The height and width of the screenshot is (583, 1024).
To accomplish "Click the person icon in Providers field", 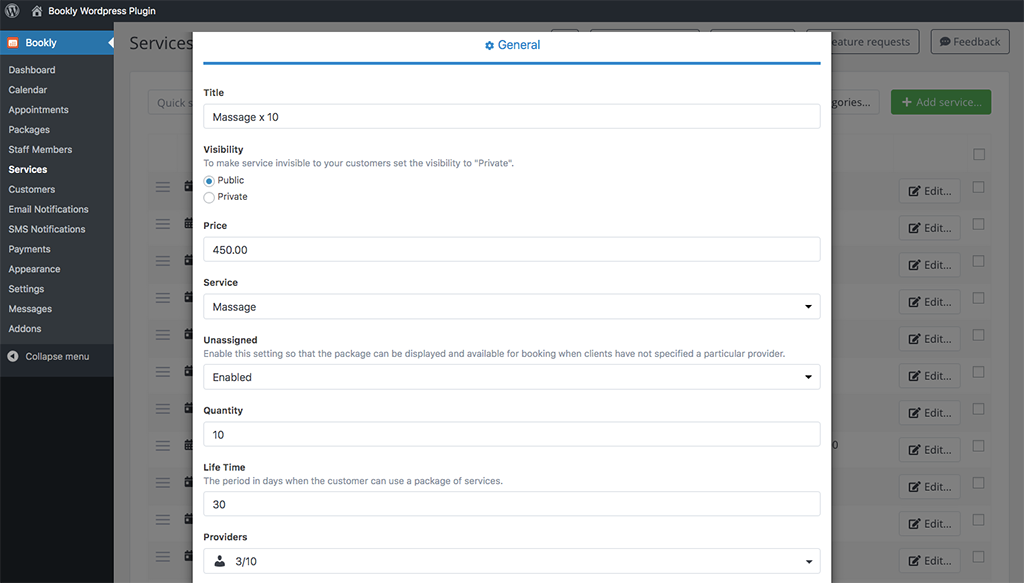I will coord(219,561).
